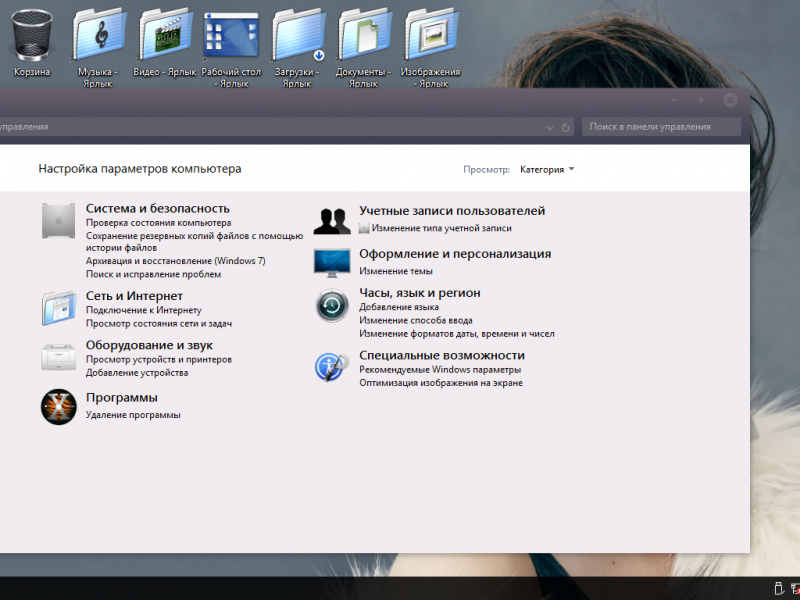
Task: Open Изменение типа учетной записи
Action: (441, 228)
